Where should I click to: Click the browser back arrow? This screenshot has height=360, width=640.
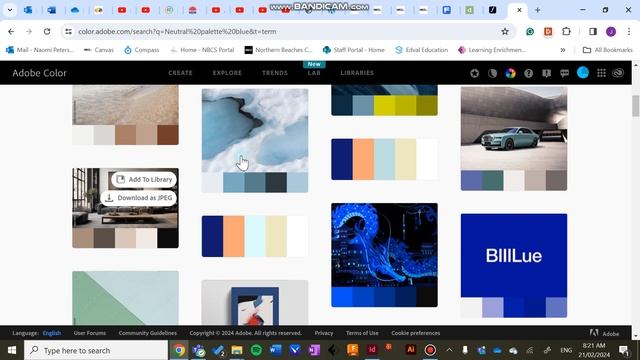click(11, 31)
